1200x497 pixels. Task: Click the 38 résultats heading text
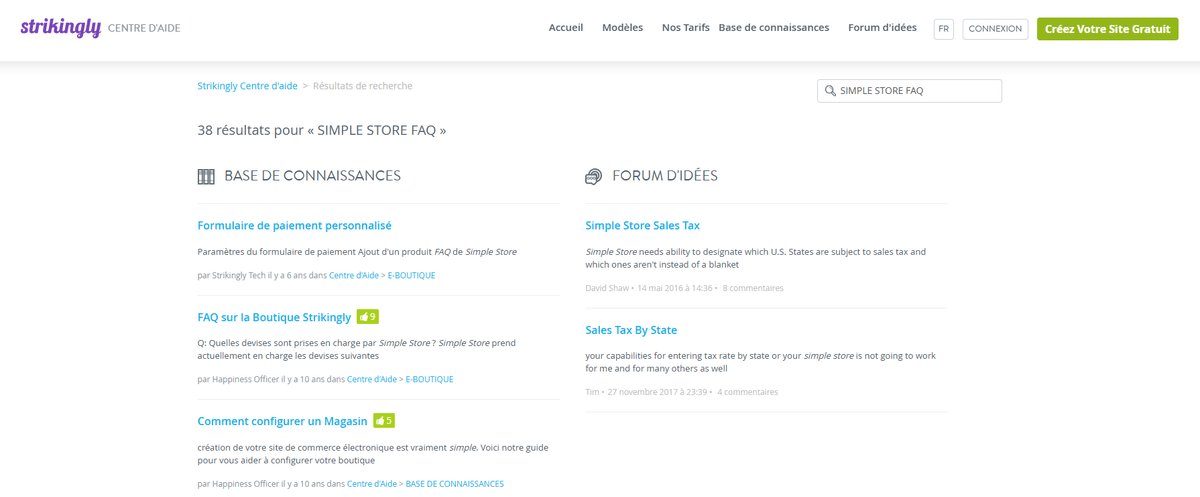pos(322,130)
